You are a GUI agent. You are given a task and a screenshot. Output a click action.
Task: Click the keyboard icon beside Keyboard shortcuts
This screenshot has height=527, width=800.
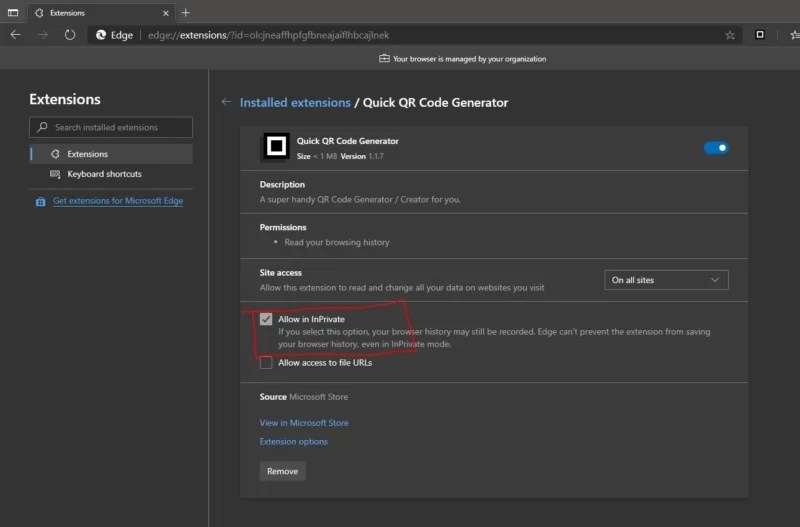(x=55, y=174)
